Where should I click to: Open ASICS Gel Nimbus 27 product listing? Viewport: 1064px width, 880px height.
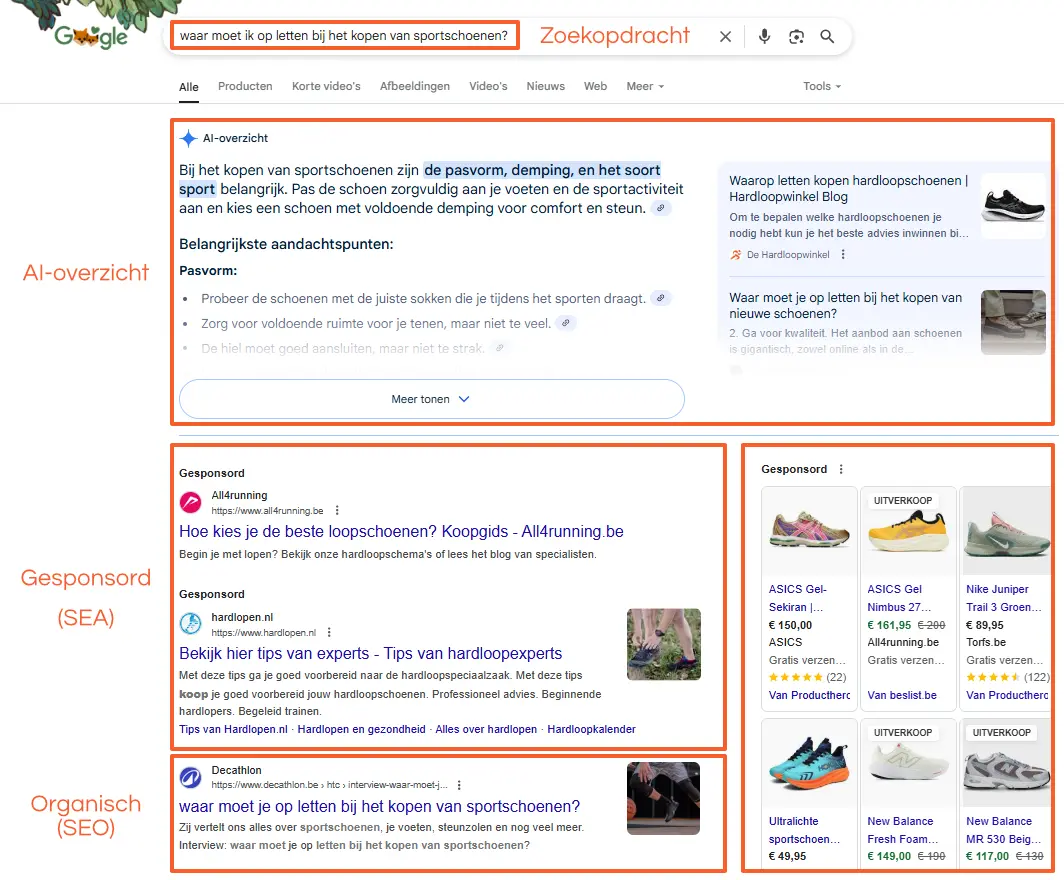(899, 598)
